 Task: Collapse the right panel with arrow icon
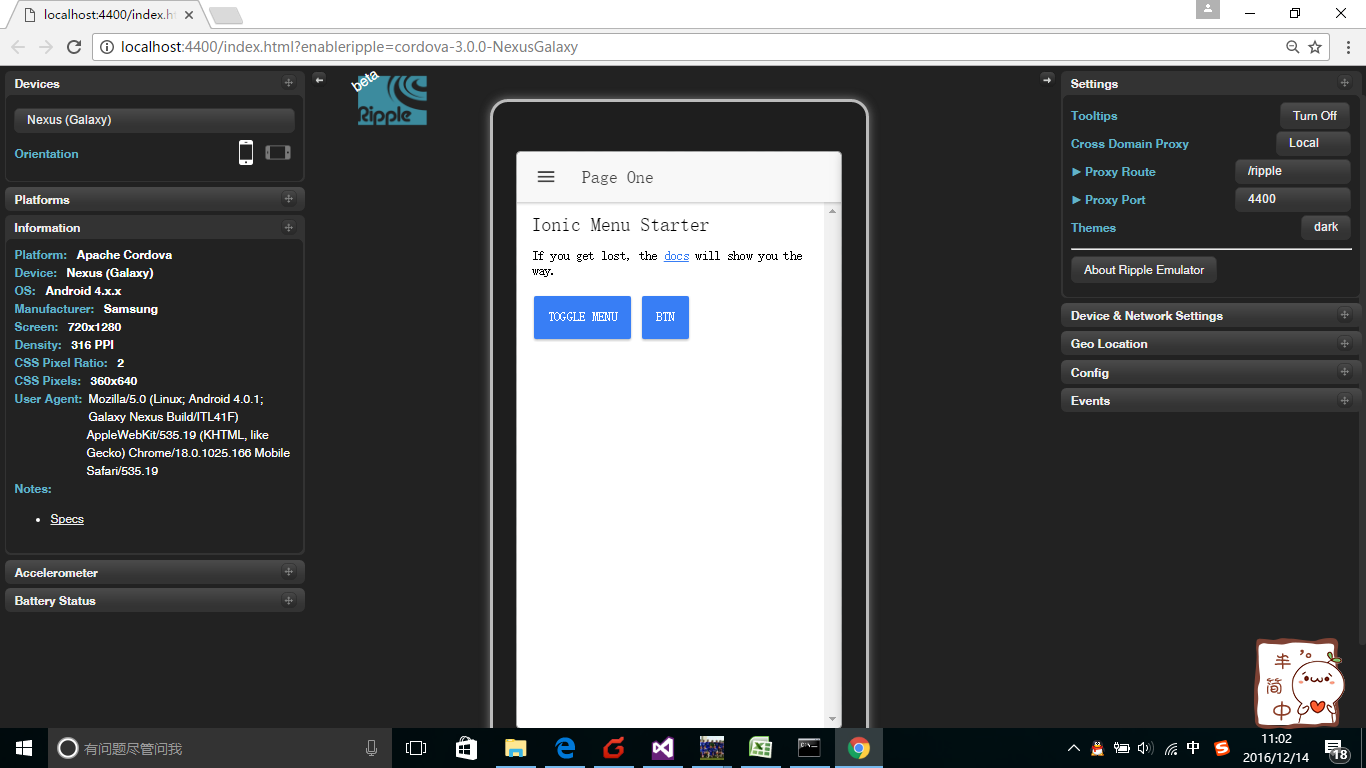(1047, 79)
